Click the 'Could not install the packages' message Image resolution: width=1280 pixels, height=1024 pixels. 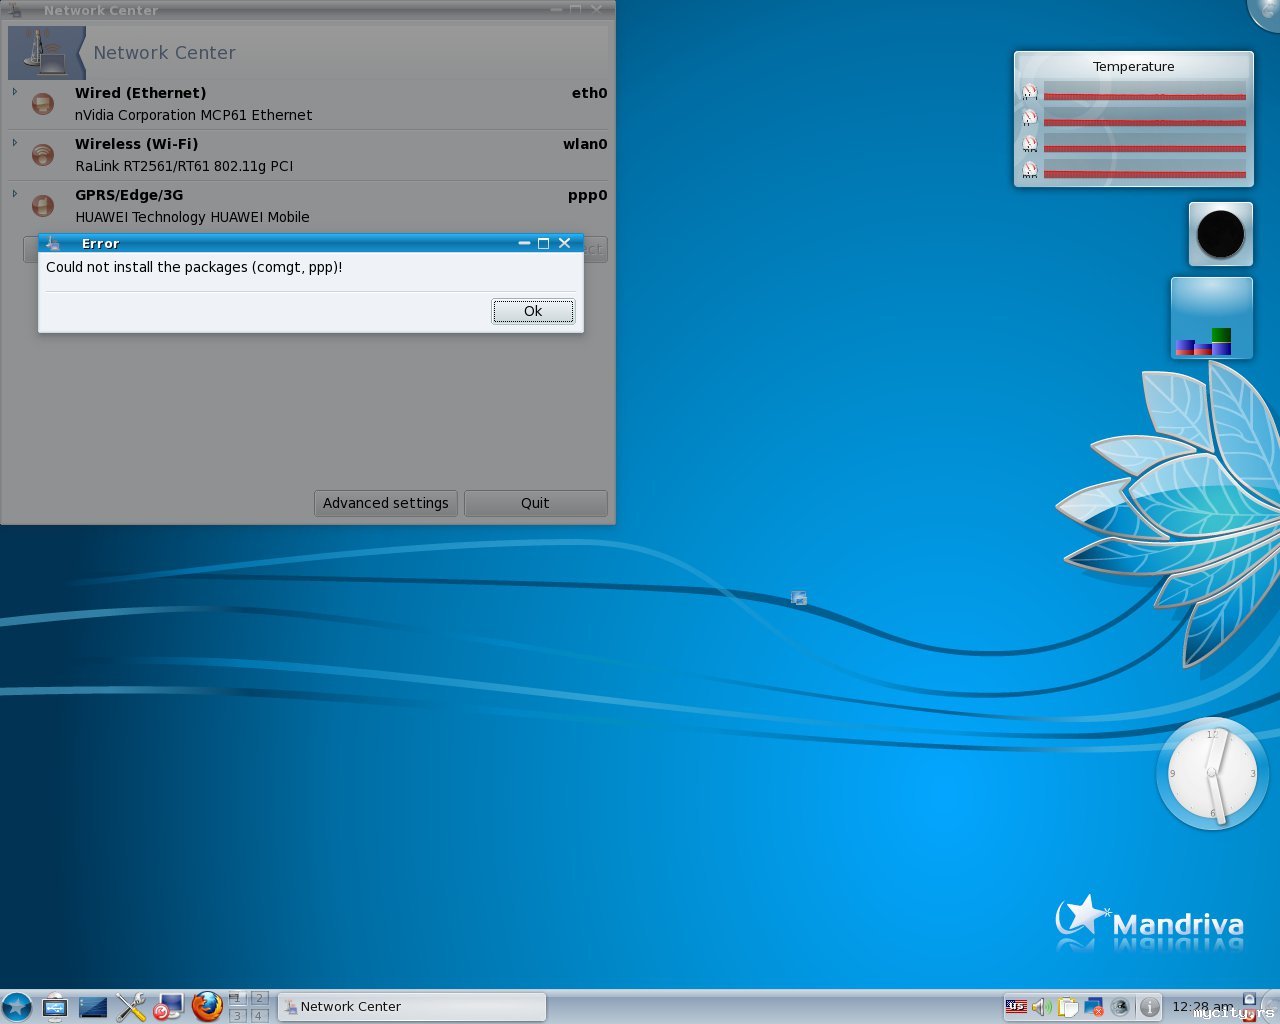[194, 267]
